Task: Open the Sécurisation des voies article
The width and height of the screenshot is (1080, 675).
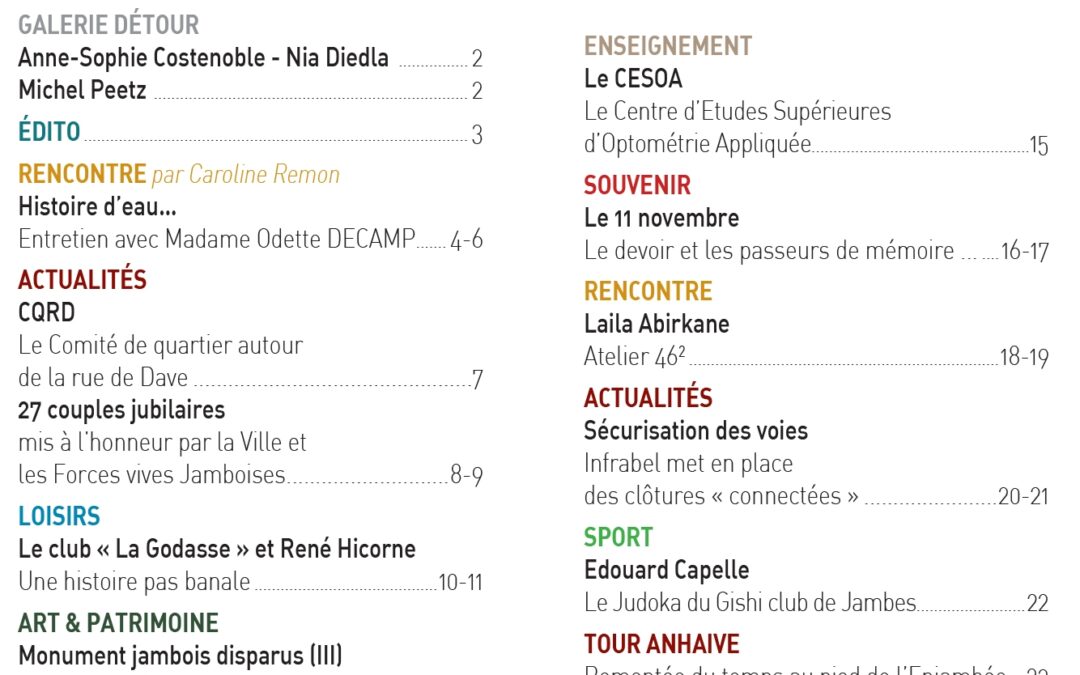Action: (695, 431)
